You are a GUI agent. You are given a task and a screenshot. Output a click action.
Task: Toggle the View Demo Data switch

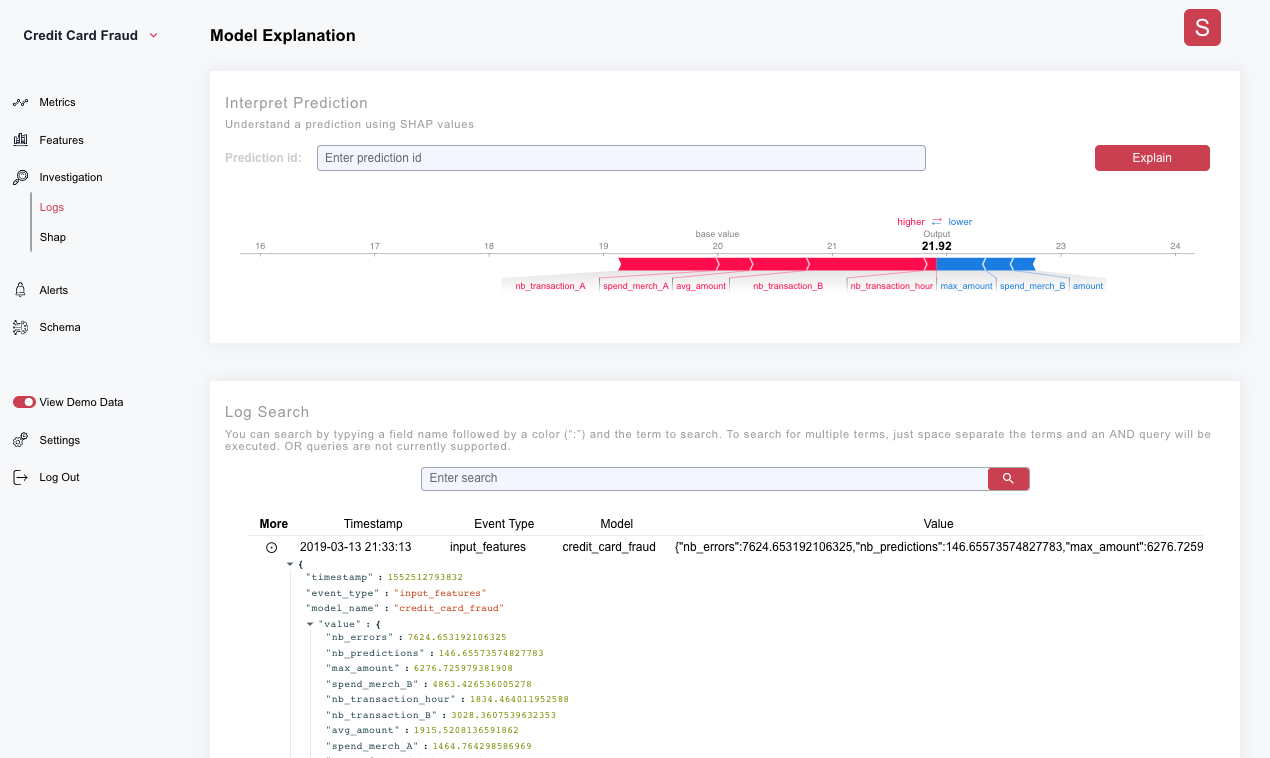click(24, 402)
